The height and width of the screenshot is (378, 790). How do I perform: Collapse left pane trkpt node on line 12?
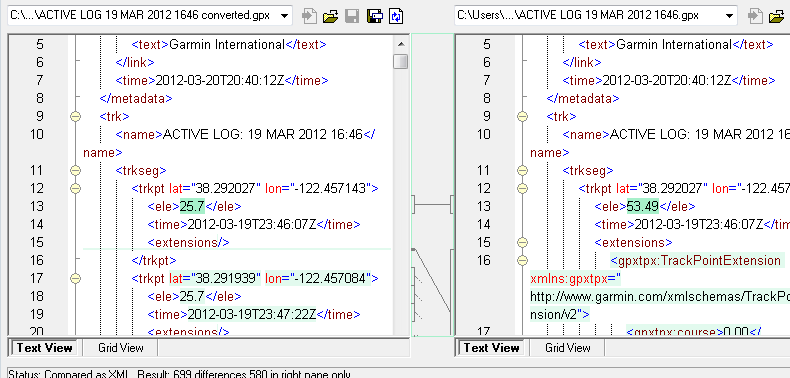pyautogui.click(x=76, y=188)
